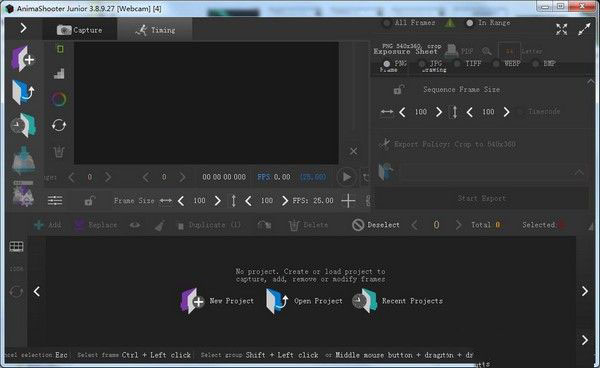Select WEBP export format

point(496,64)
